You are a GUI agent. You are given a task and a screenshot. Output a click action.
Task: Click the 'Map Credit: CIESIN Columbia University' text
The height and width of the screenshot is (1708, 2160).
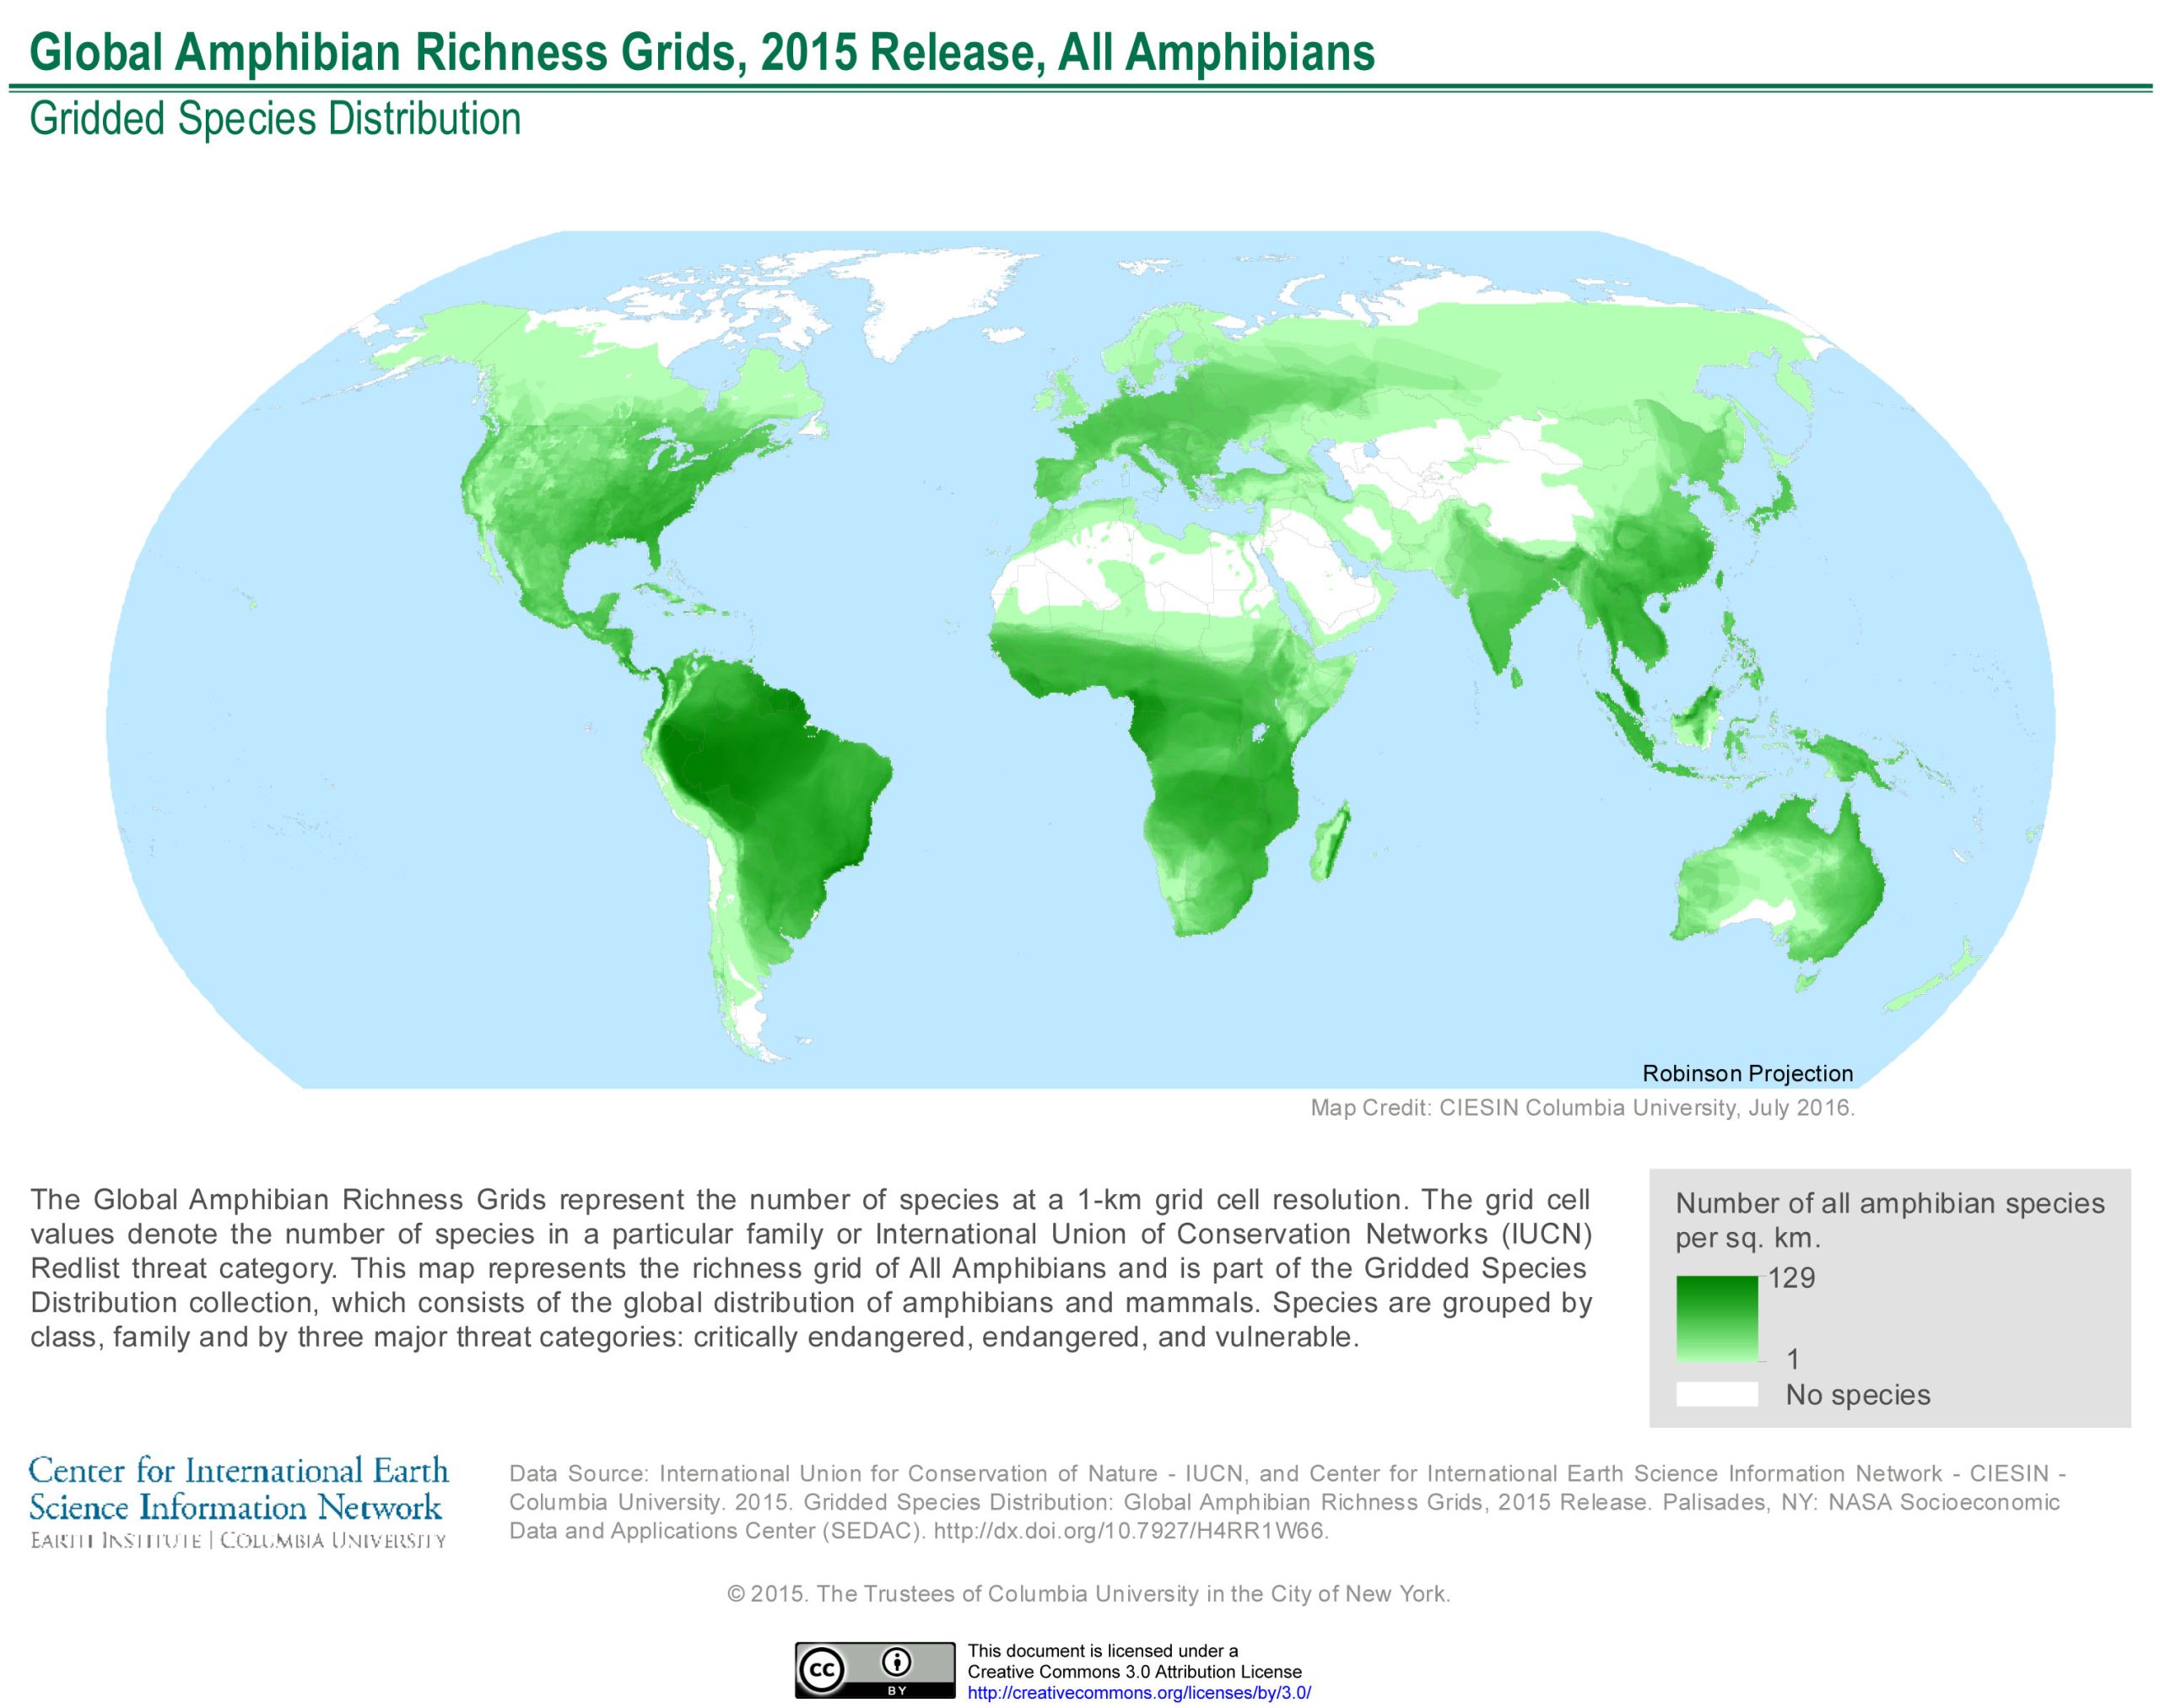pyautogui.click(x=1583, y=1108)
